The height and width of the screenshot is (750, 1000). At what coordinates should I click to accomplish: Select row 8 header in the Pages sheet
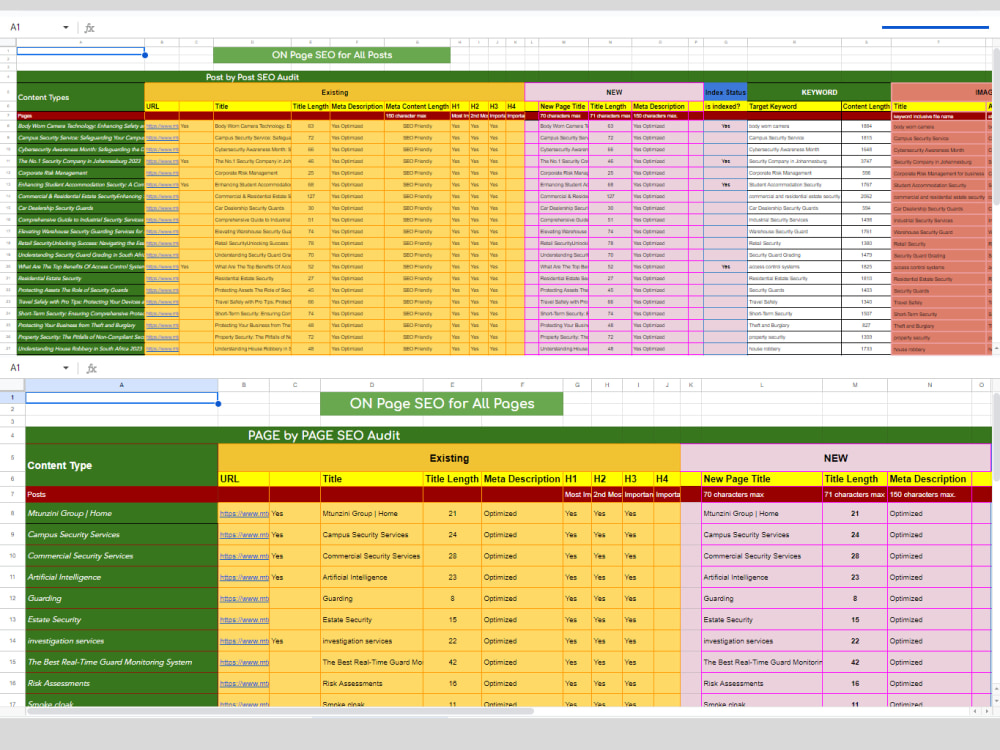[x=12, y=513]
